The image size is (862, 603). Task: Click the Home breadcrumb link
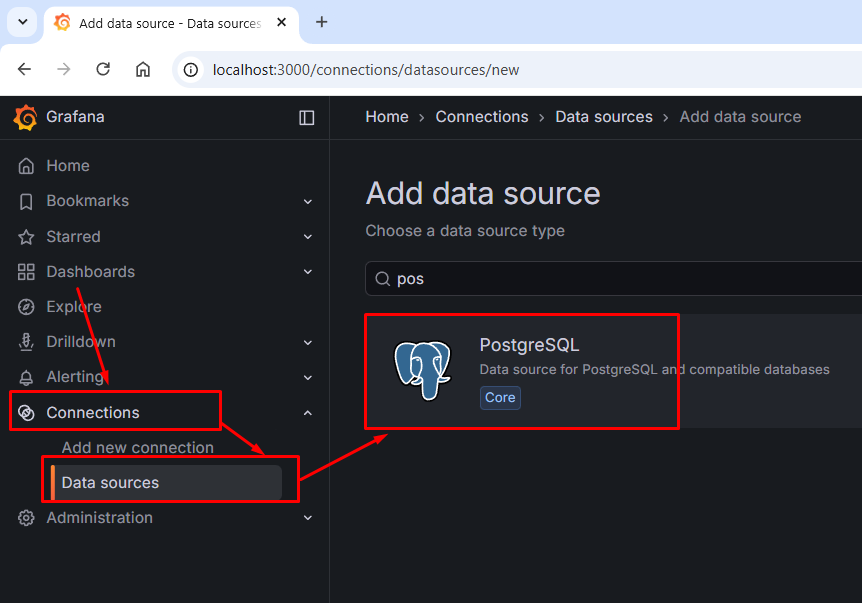point(387,117)
